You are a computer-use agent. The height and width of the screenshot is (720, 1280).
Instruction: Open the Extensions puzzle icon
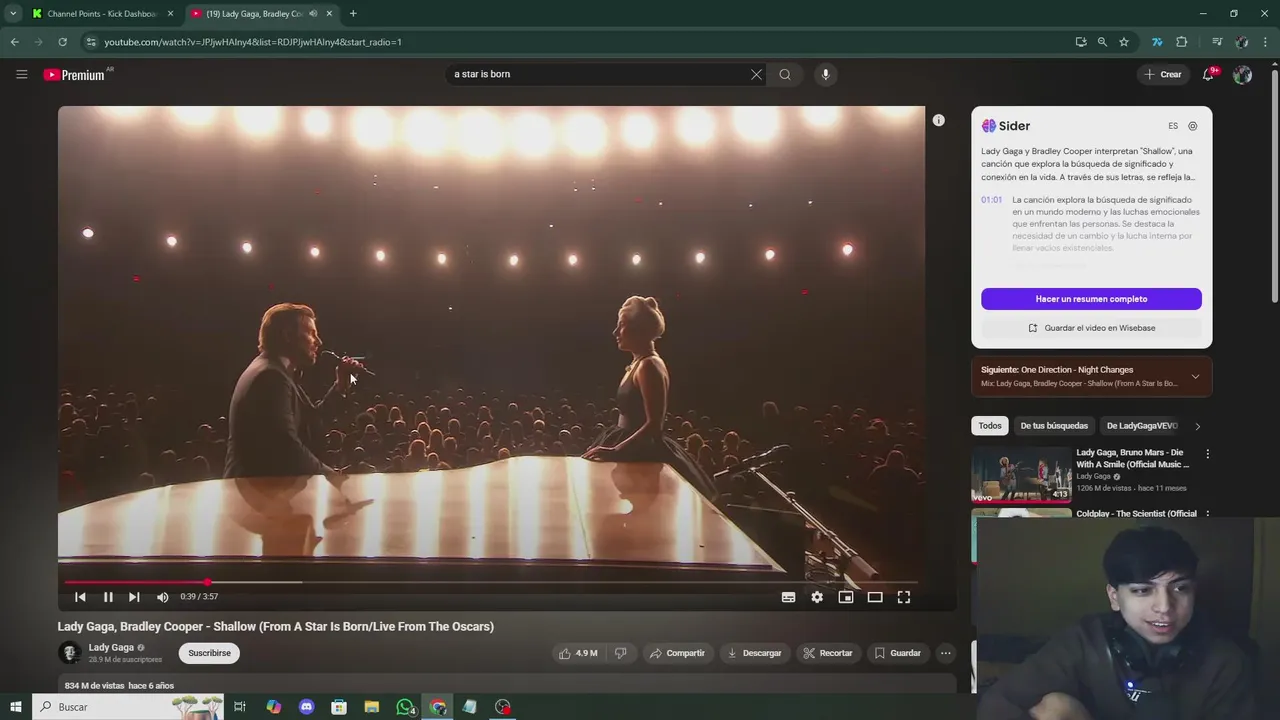click(x=1182, y=42)
